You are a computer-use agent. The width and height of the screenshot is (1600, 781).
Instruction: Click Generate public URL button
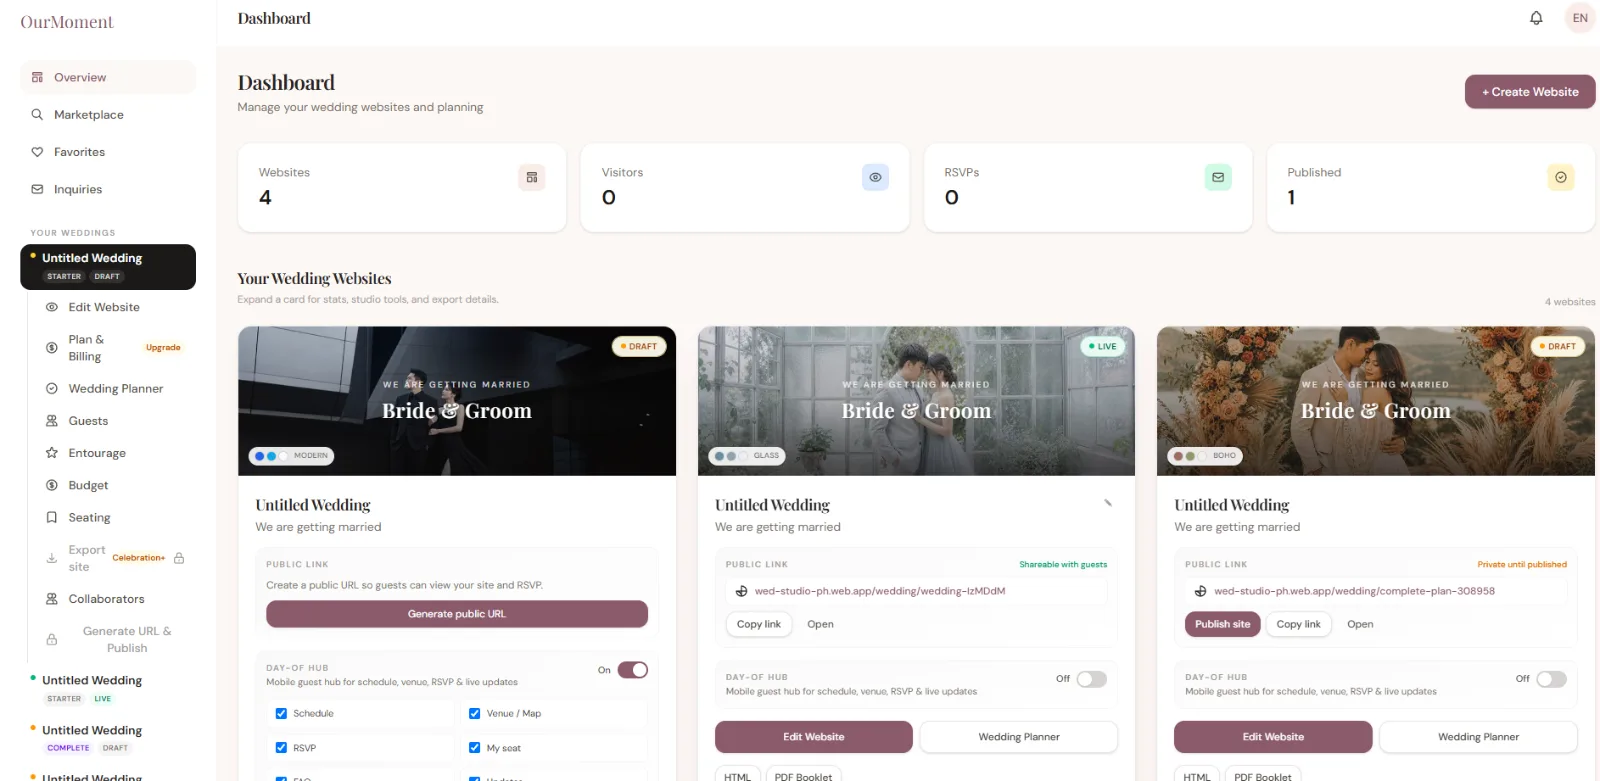[x=457, y=614]
